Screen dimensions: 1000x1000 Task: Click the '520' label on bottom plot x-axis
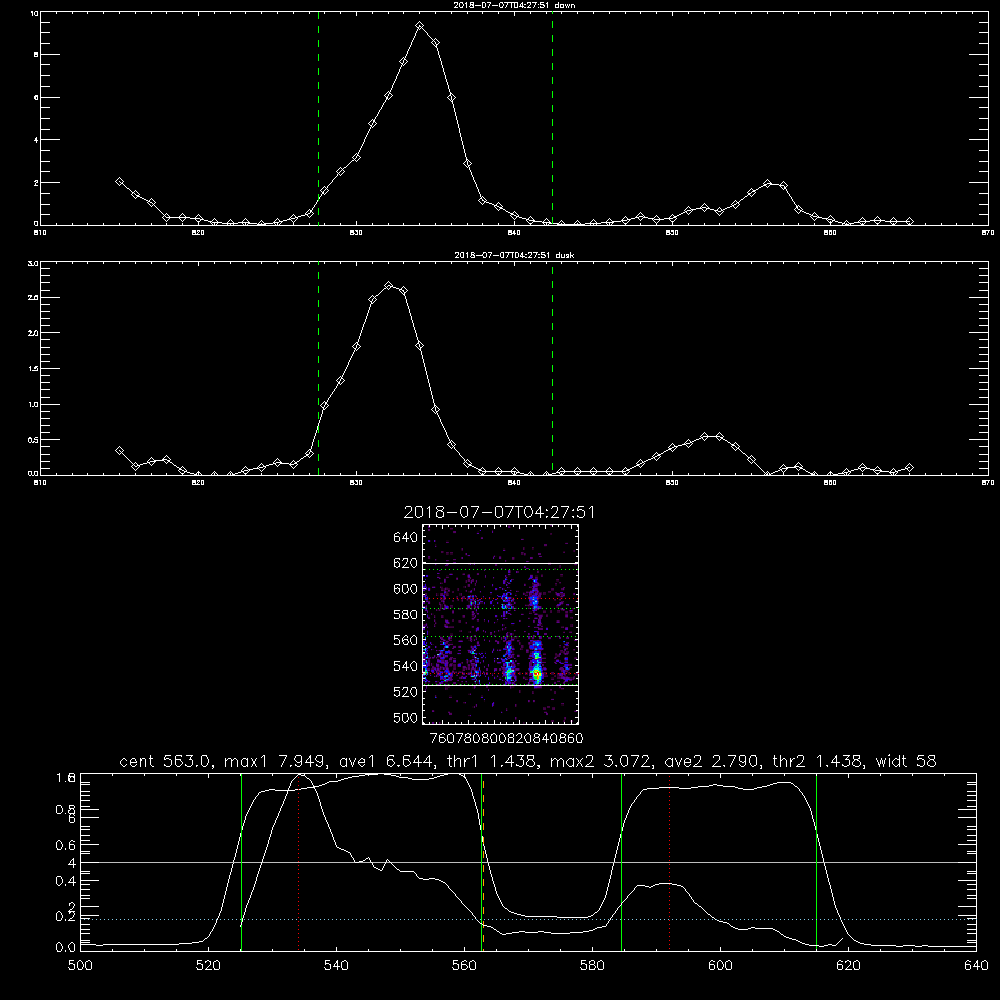pos(208,966)
